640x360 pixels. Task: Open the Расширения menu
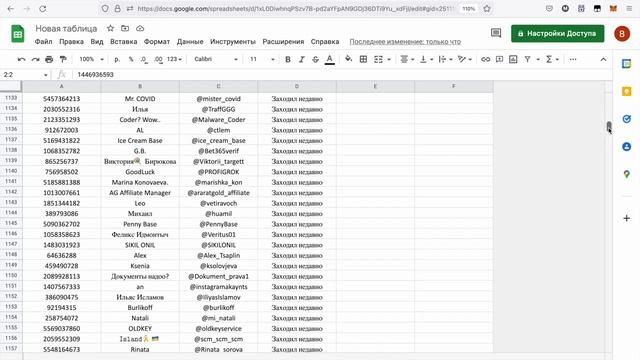283,42
